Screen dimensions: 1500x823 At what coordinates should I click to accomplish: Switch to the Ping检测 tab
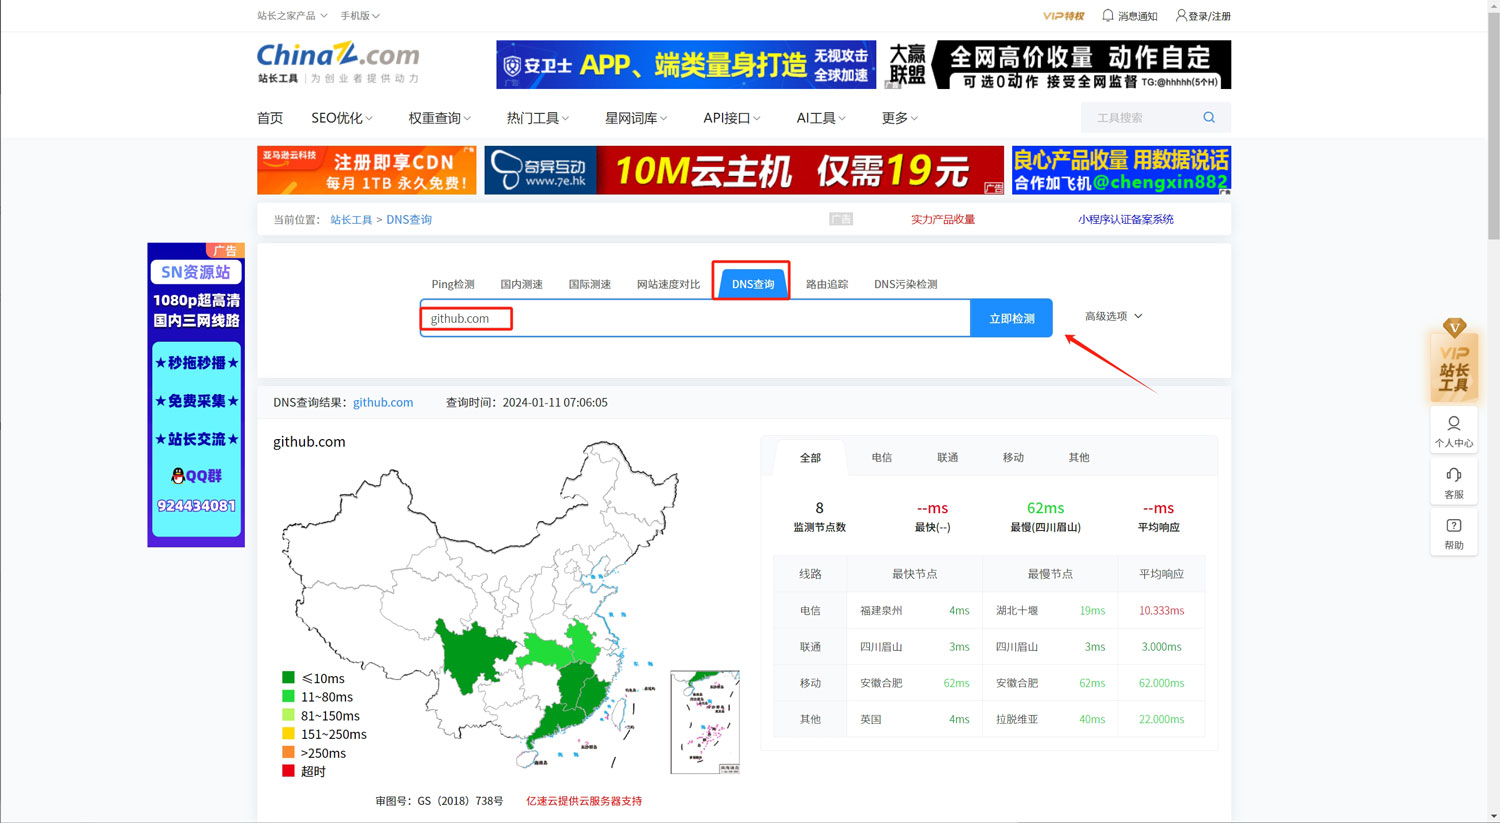pyautogui.click(x=453, y=284)
